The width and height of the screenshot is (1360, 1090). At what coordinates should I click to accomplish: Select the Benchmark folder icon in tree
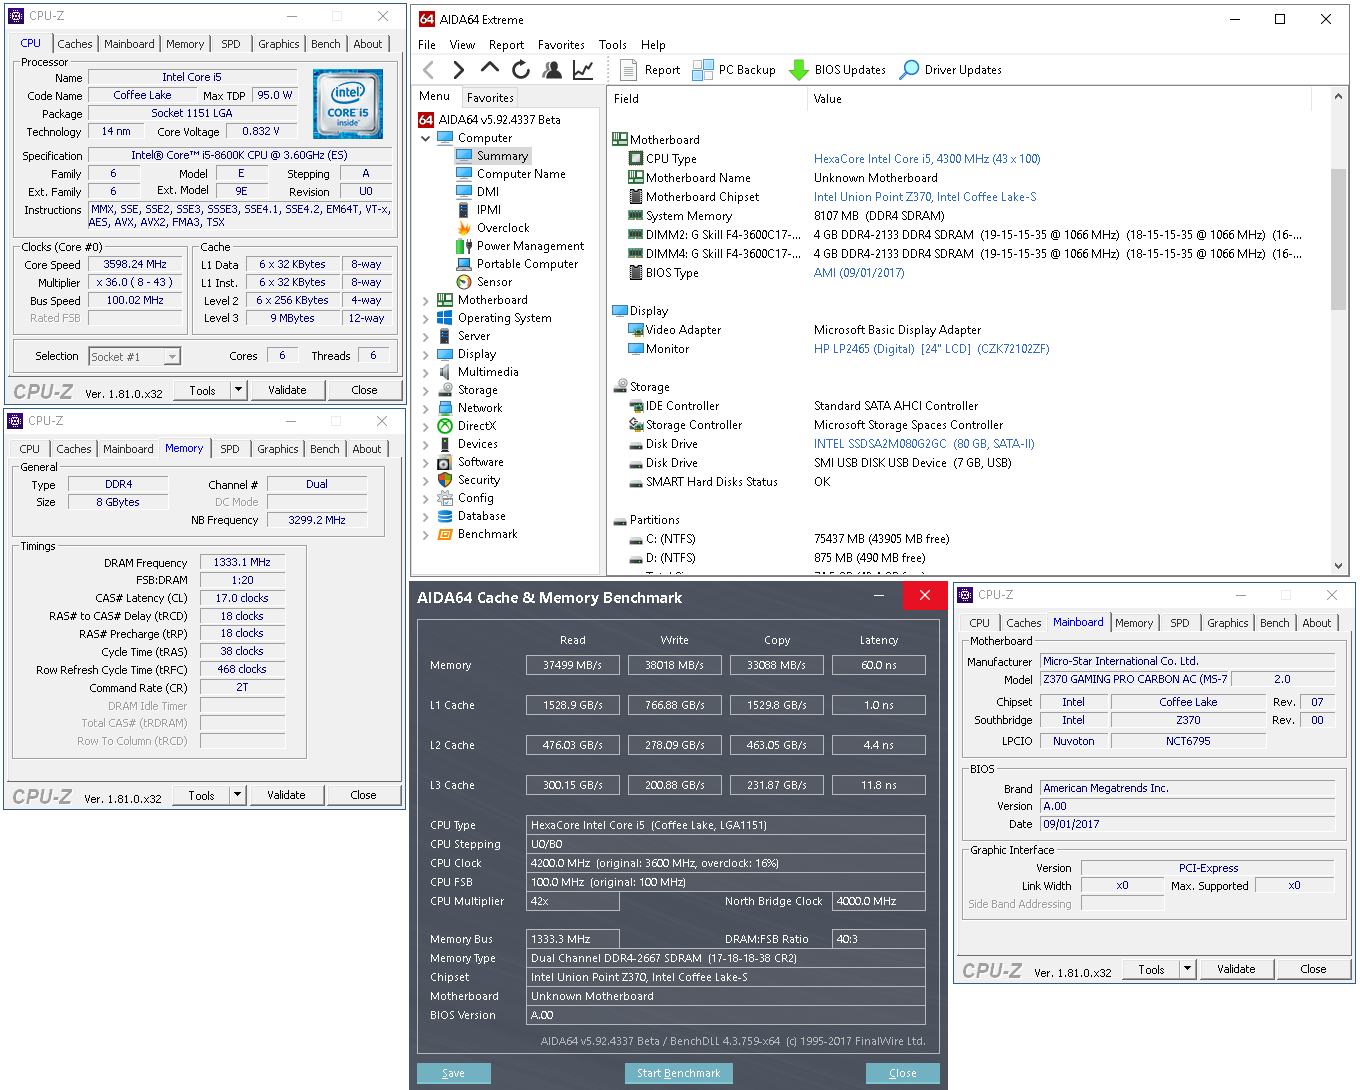point(445,534)
